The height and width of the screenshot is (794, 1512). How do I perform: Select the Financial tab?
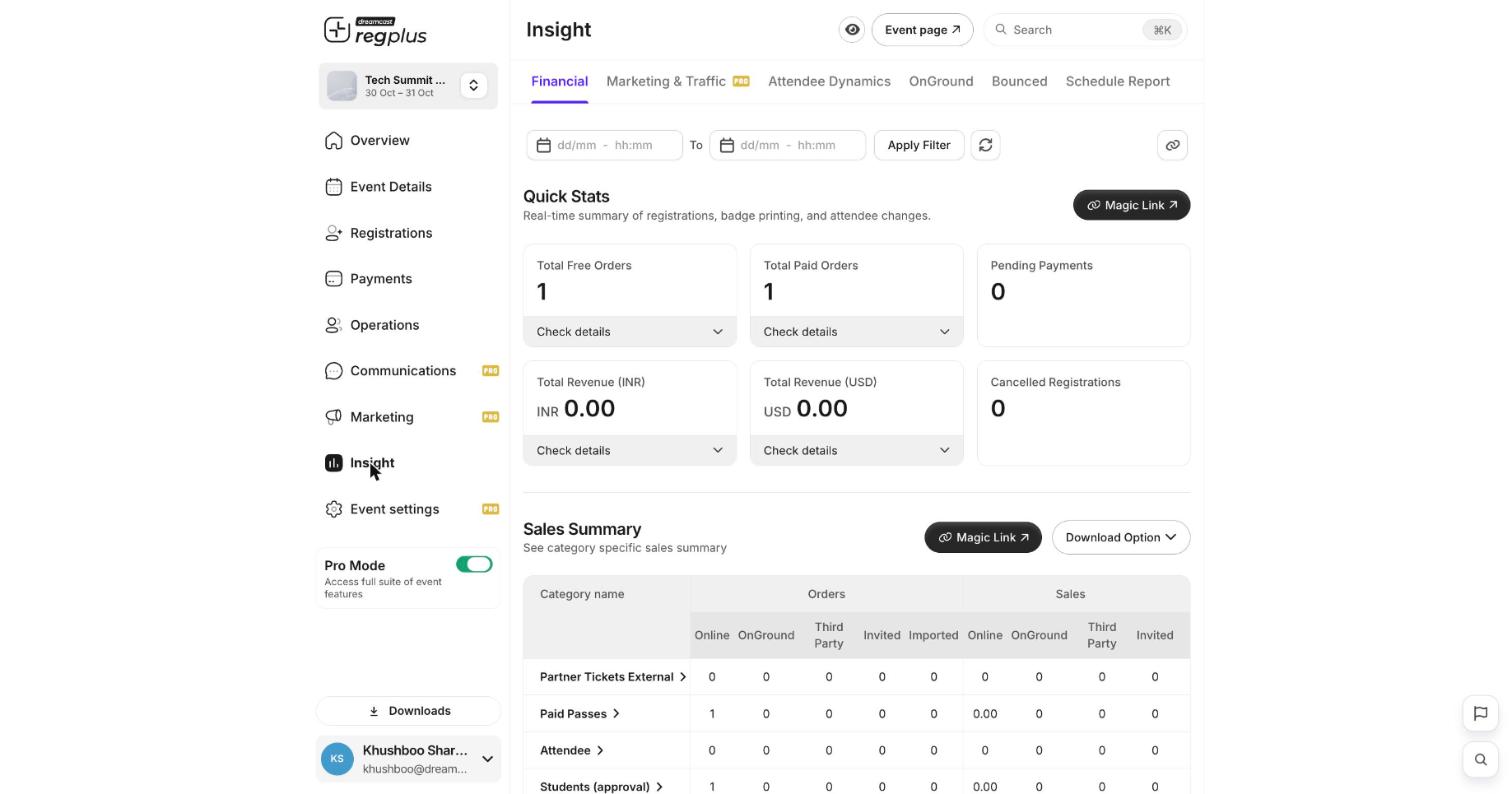click(x=559, y=82)
